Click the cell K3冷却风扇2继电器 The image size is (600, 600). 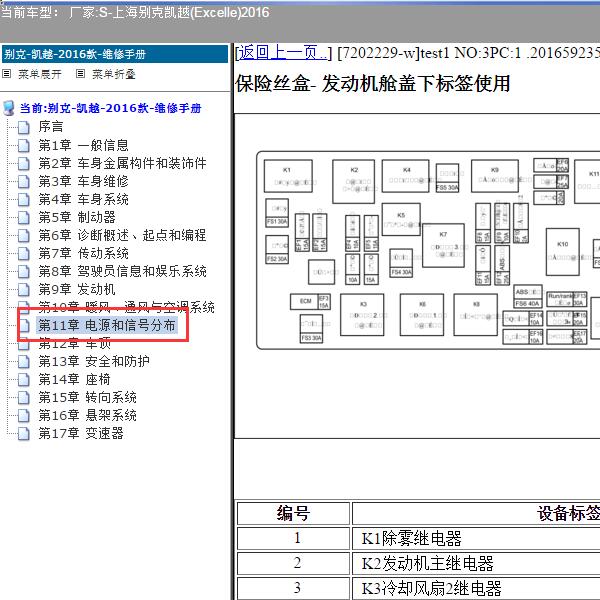tap(476, 588)
